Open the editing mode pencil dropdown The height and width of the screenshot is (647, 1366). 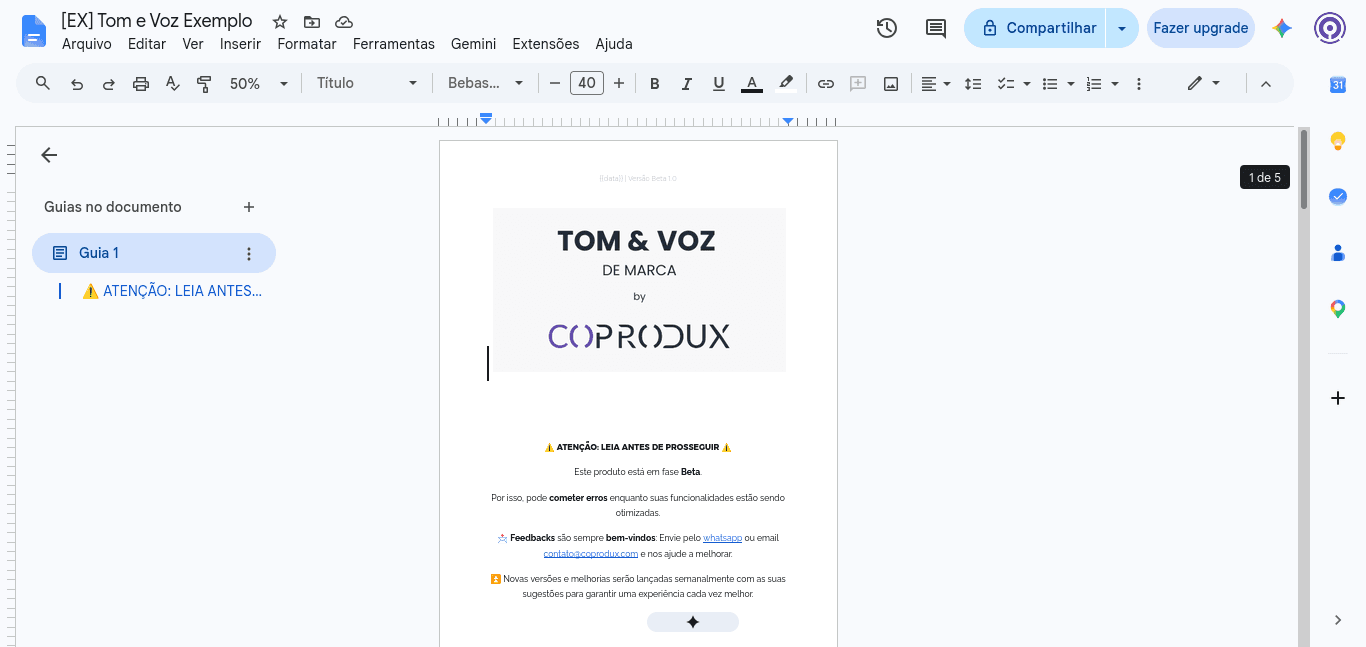pyautogui.click(x=1204, y=84)
